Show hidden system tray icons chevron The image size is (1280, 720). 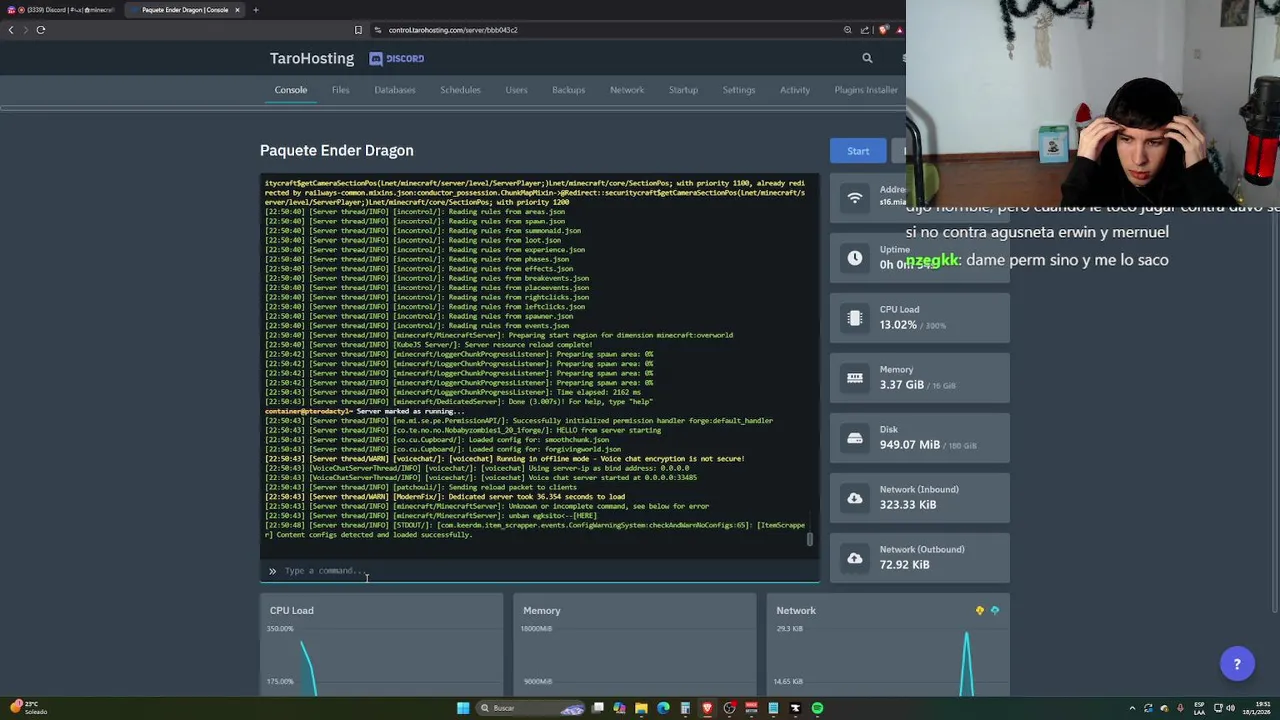click(x=1132, y=708)
